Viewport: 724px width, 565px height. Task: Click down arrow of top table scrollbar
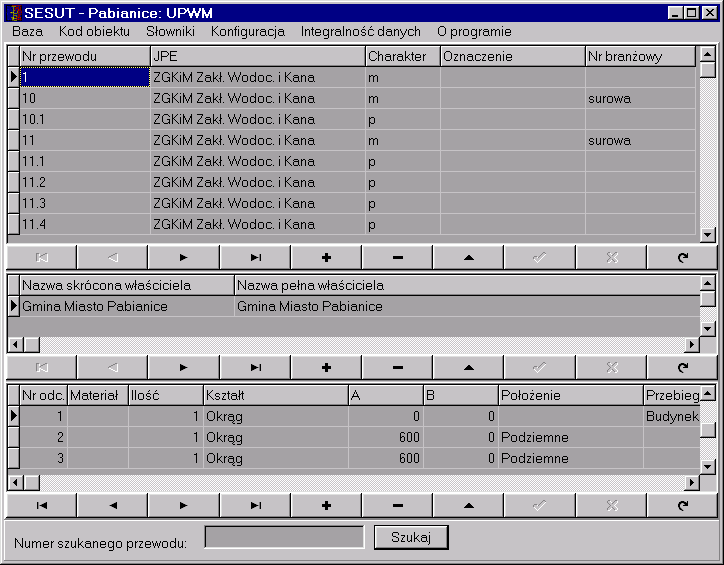click(x=708, y=235)
